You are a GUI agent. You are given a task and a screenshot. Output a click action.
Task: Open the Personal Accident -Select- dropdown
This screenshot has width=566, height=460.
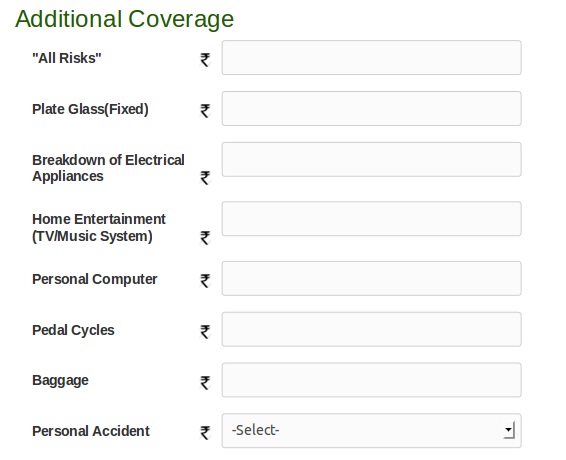click(x=371, y=431)
